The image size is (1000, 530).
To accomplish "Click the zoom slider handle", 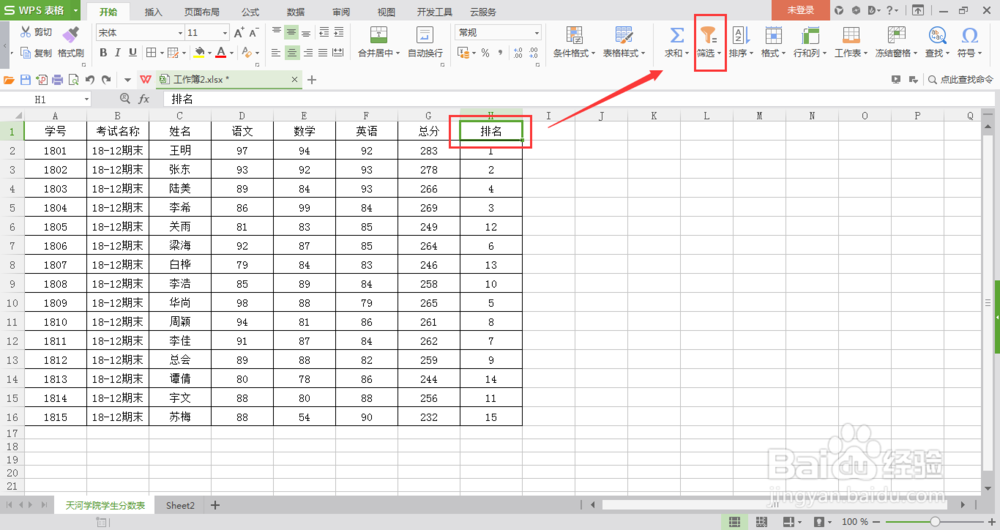I will [x=934, y=522].
